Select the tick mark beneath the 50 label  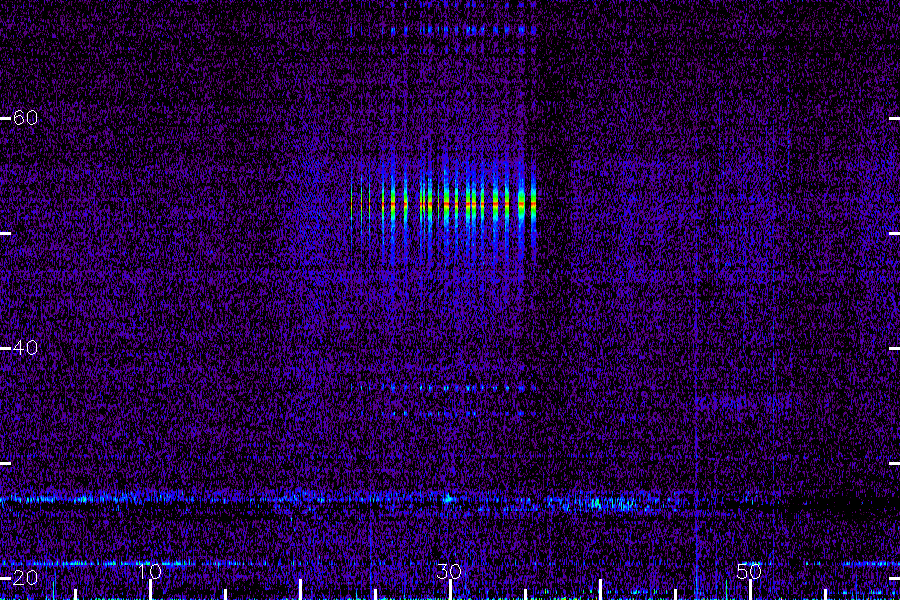point(750,590)
